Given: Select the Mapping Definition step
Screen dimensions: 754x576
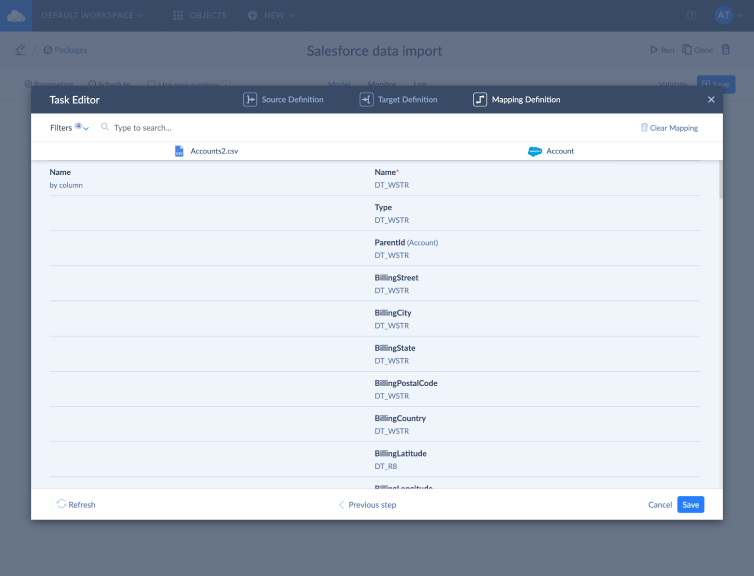Looking at the screenshot, I should [x=516, y=100].
